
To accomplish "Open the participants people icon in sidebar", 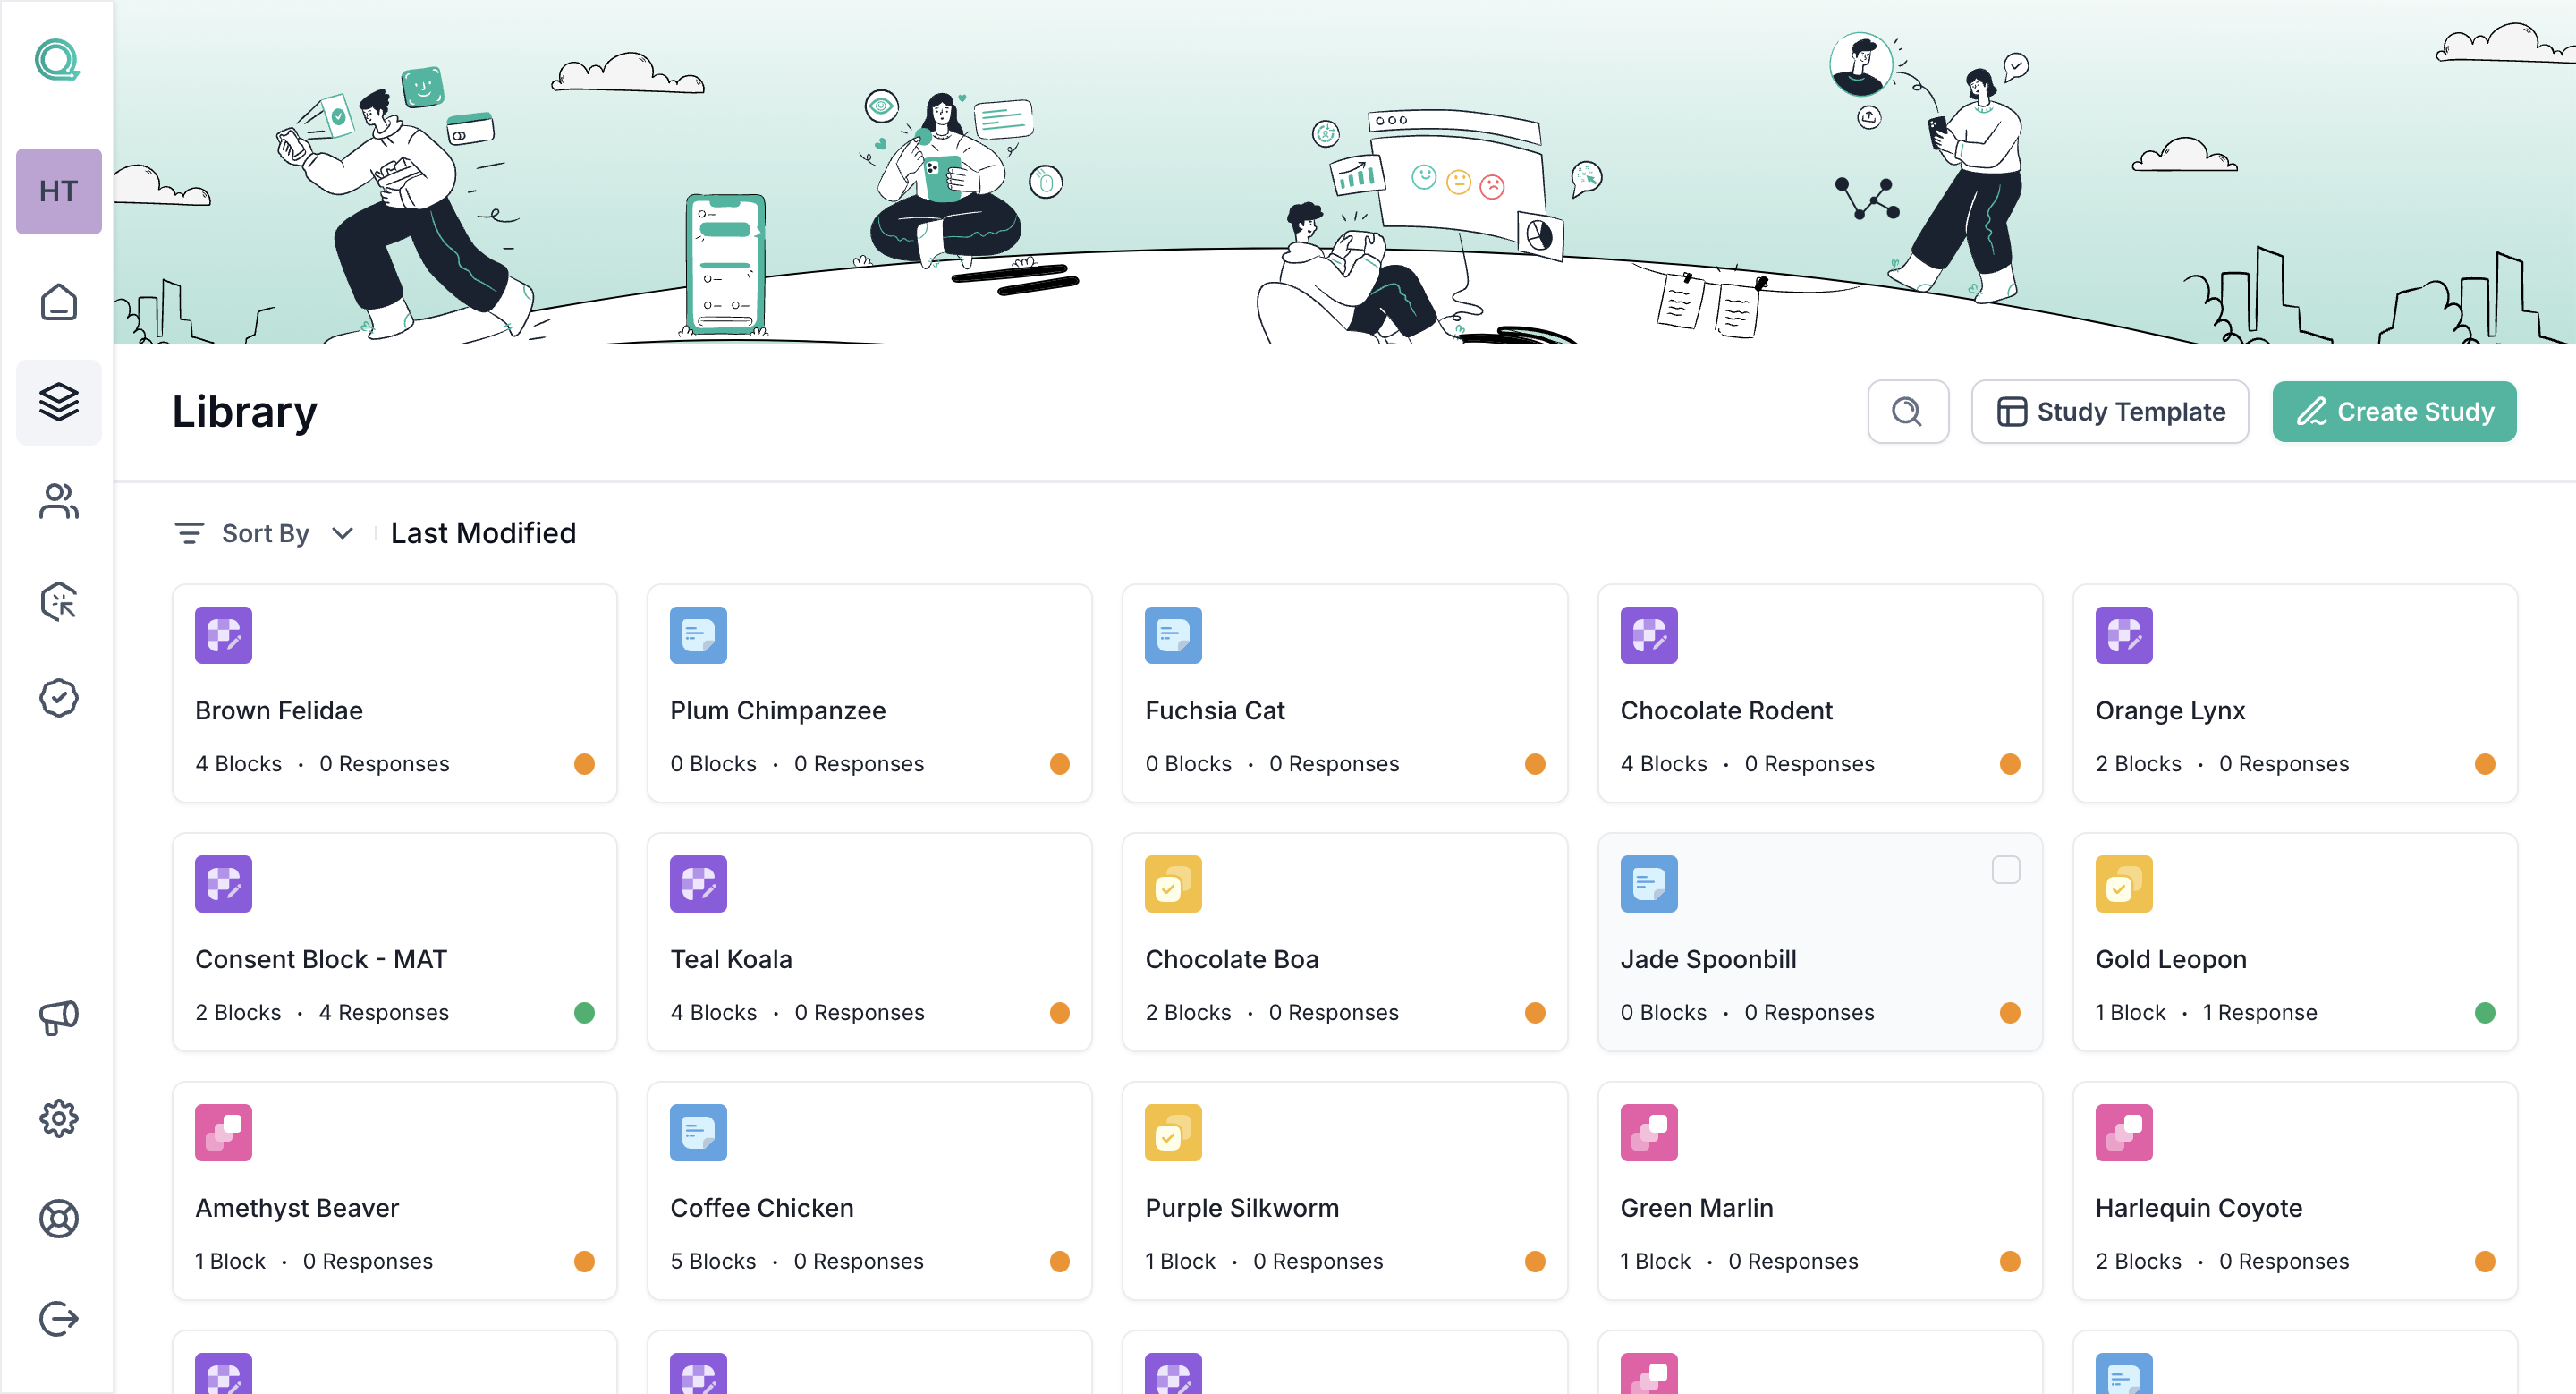I will [x=58, y=501].
